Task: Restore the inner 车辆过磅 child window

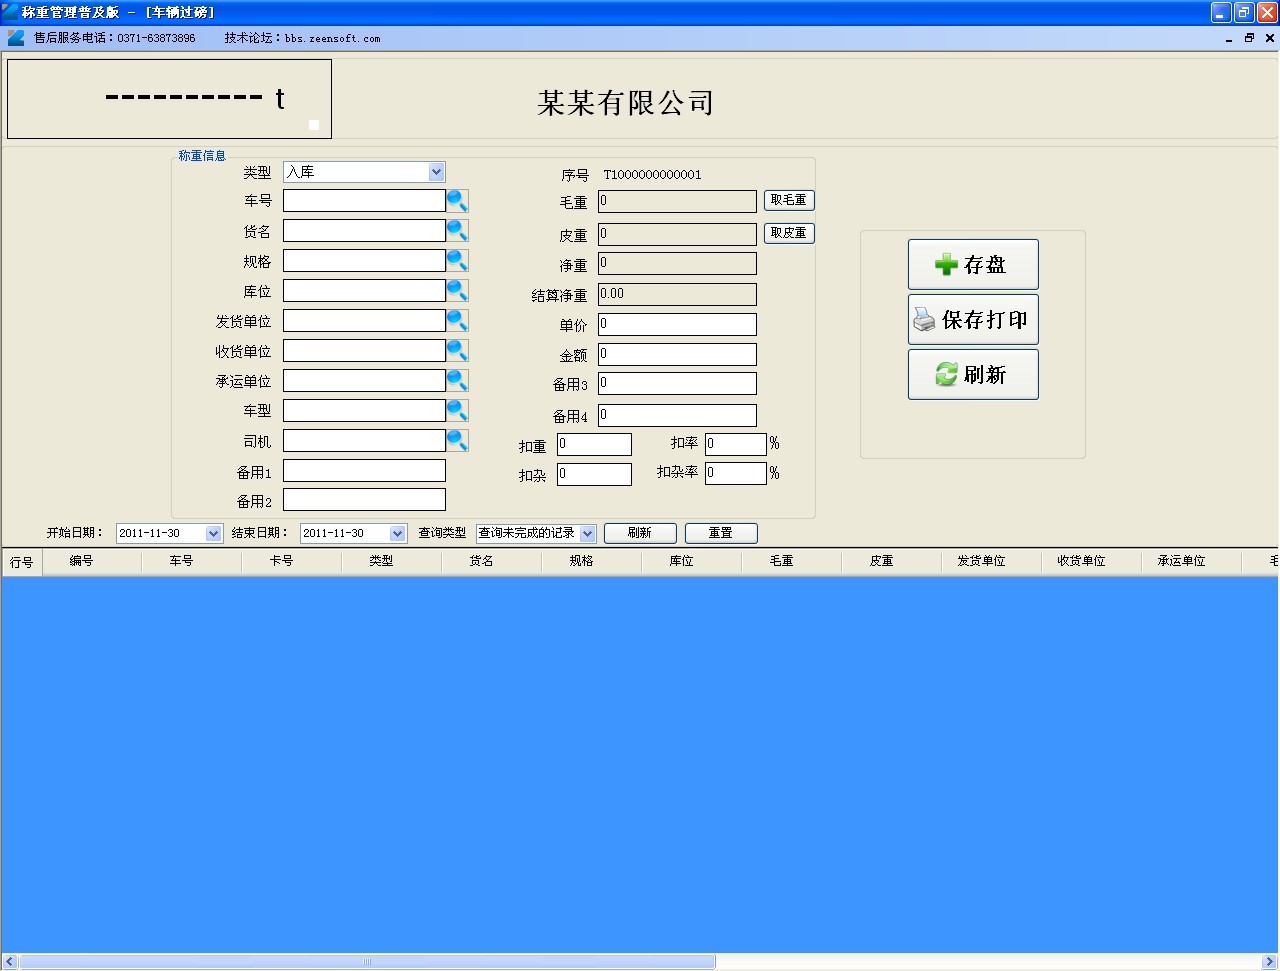Action: 1249,38
